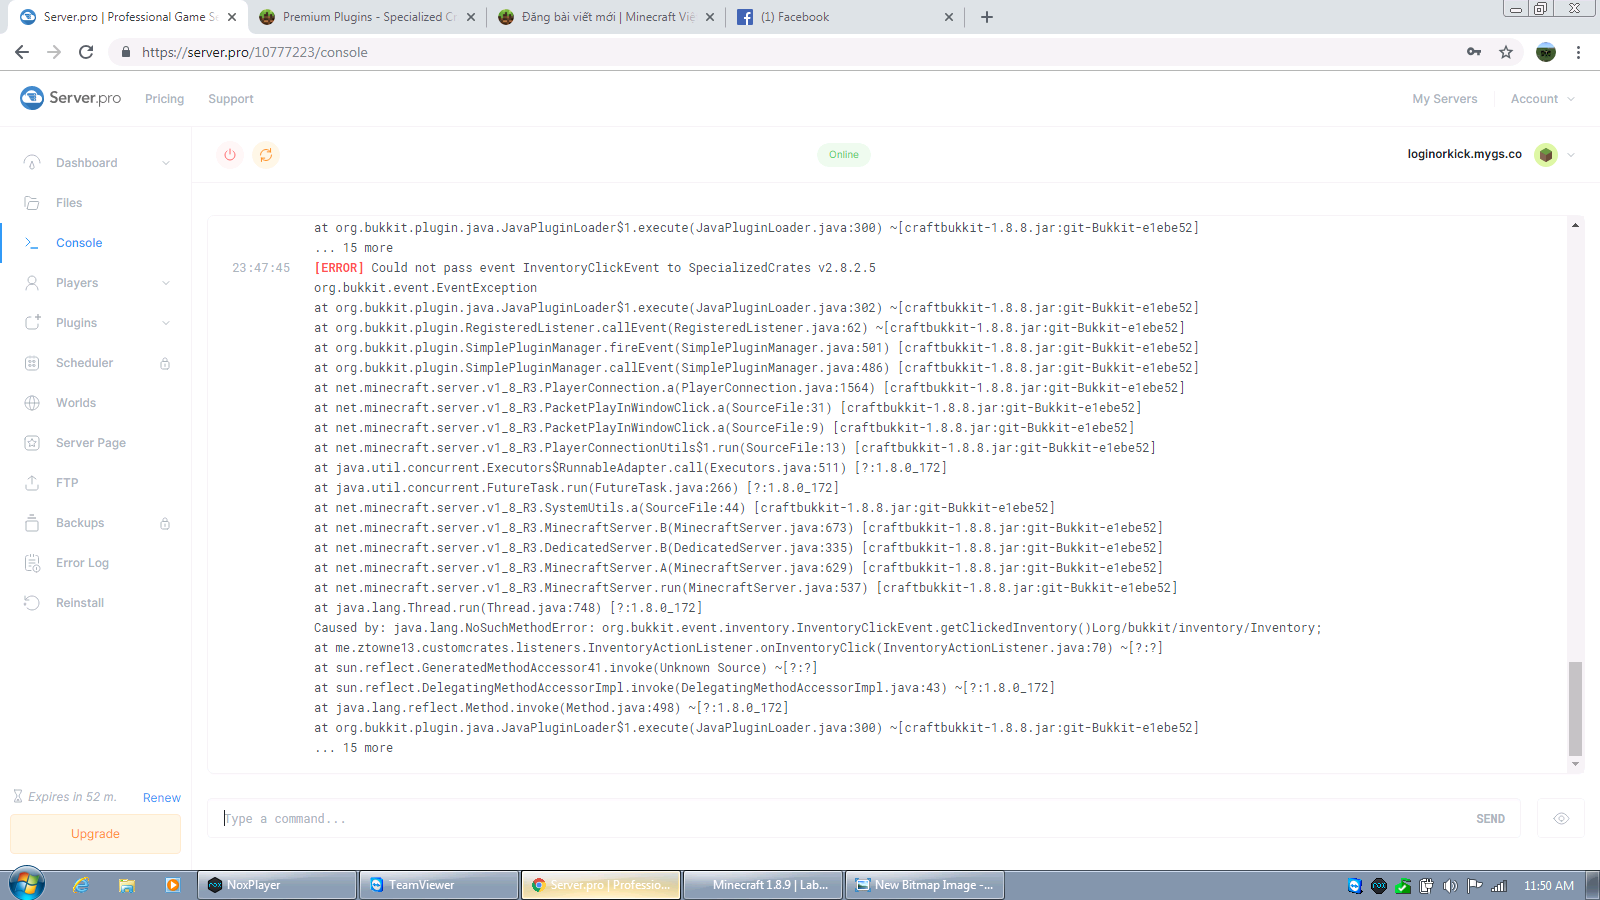The image size is (1600, 900).
Task: Click the lock icon beside Backups
Action: coord(165,524)
